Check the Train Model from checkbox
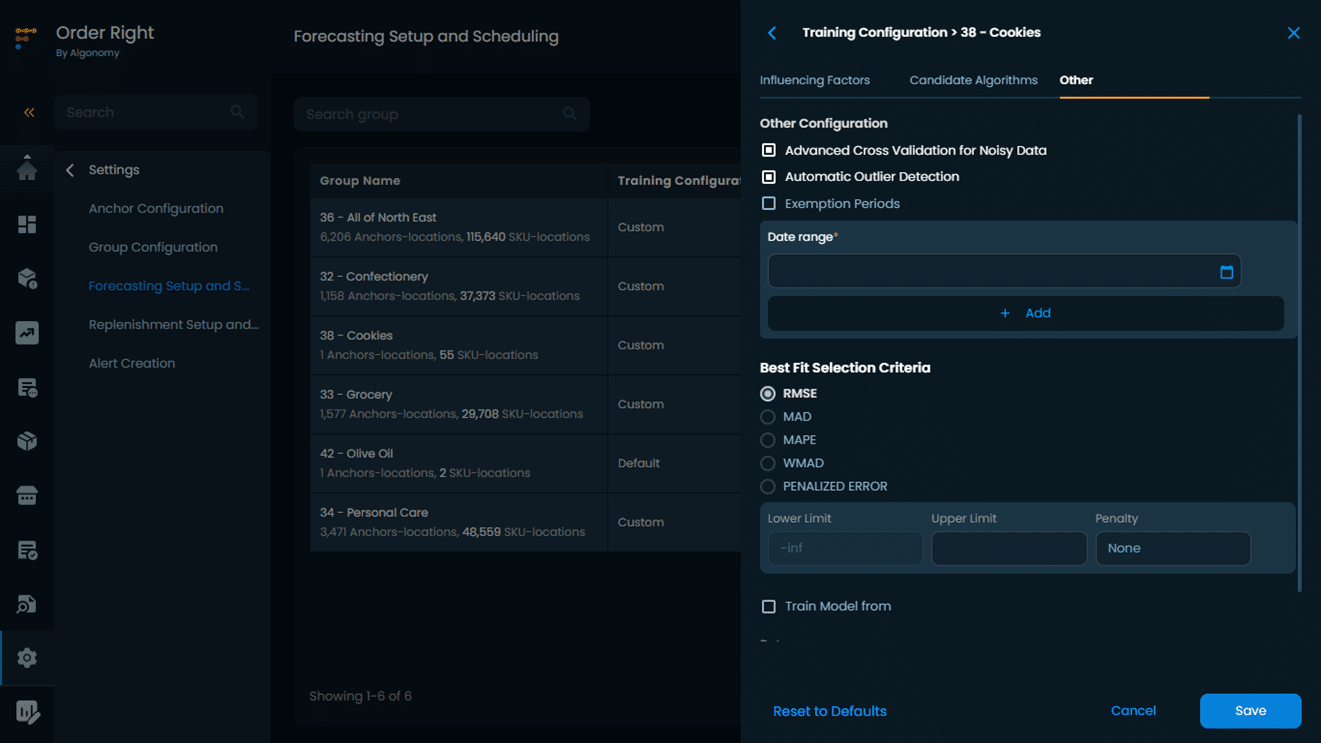The image size is (1321, 743). [769, 607]
